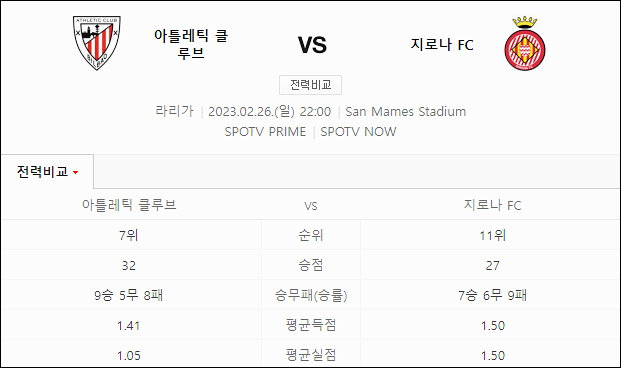Image resolution: width=621 pixels, height=368 pixels.
Task: Click the 승점 row label
Action: [x=311, y=265]
